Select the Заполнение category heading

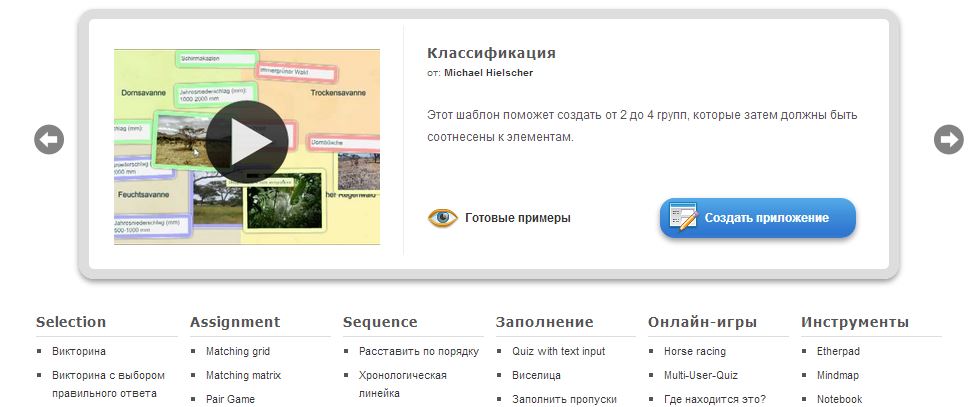[545, 322]
